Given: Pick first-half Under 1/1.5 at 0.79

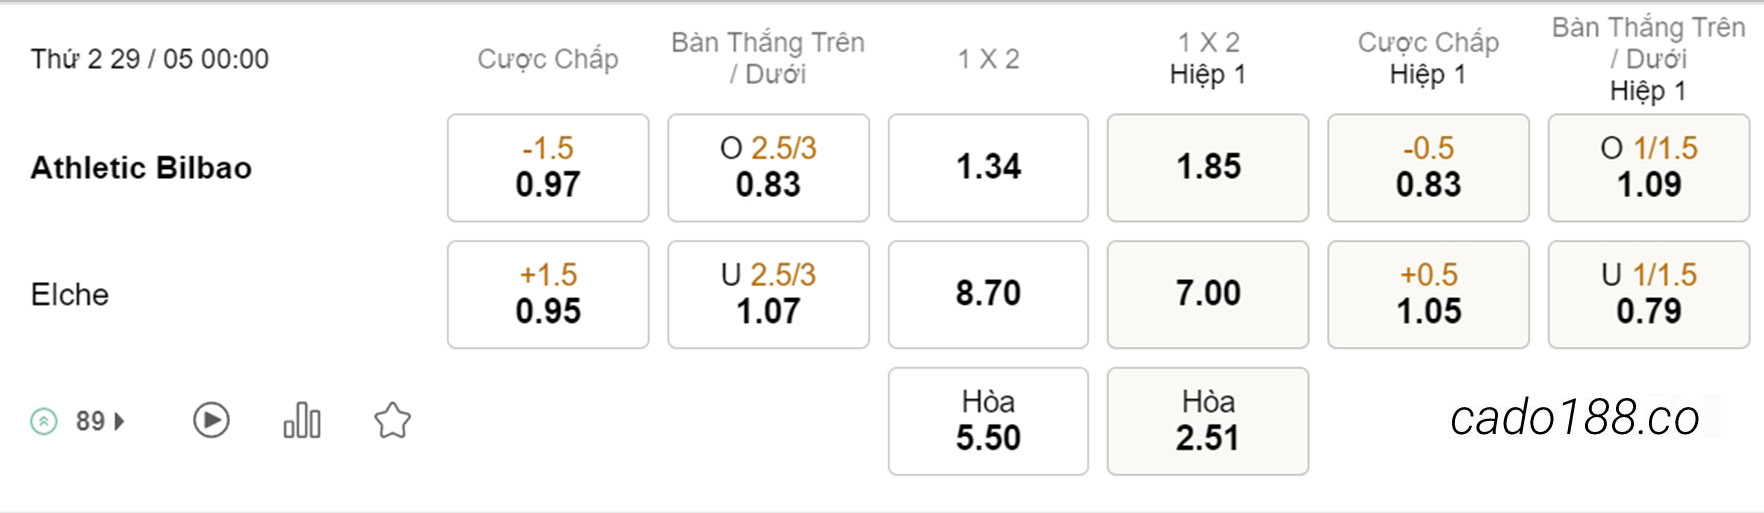Looking at the screenshot, I should click(1649, 294).
